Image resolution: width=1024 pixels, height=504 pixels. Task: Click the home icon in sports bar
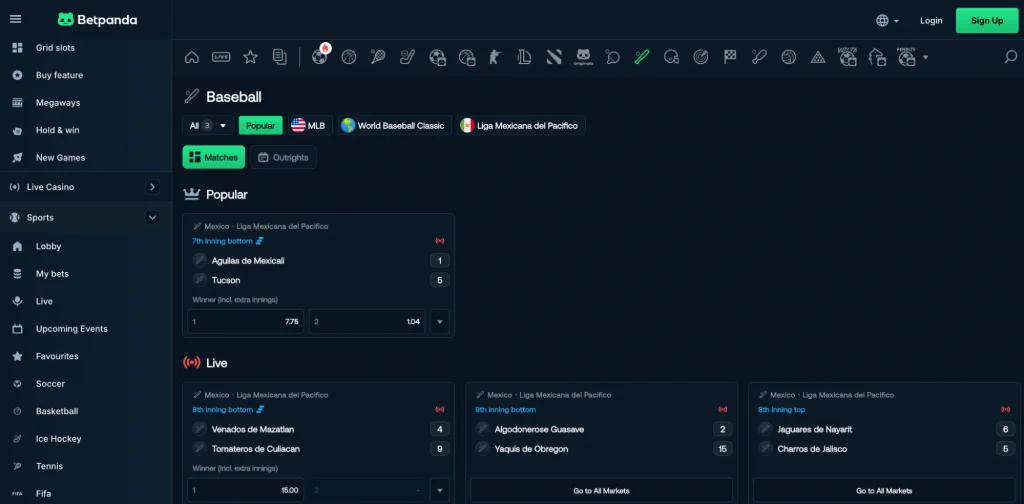tap(192, 57)
